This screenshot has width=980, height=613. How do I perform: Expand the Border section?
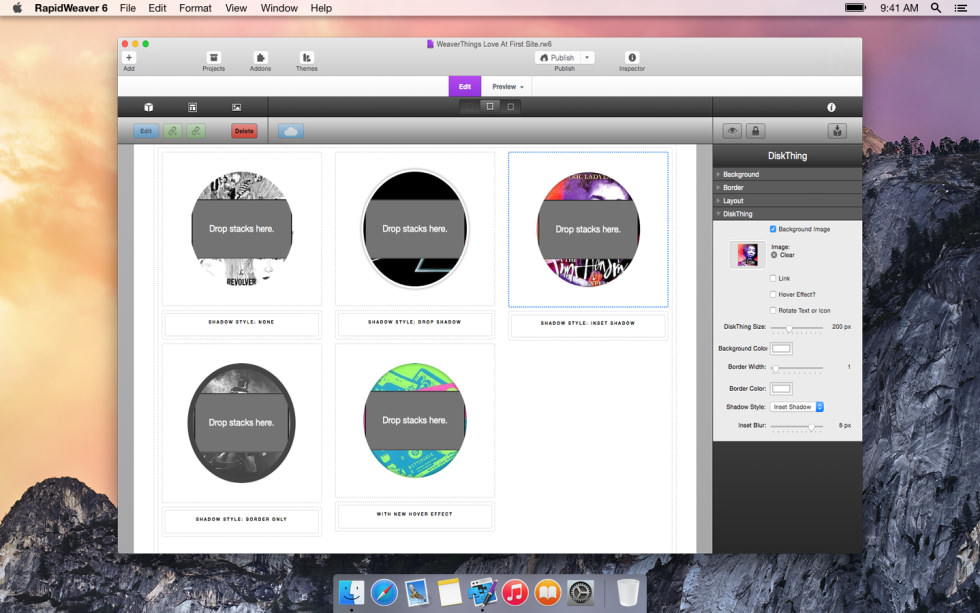click(788, 187)
